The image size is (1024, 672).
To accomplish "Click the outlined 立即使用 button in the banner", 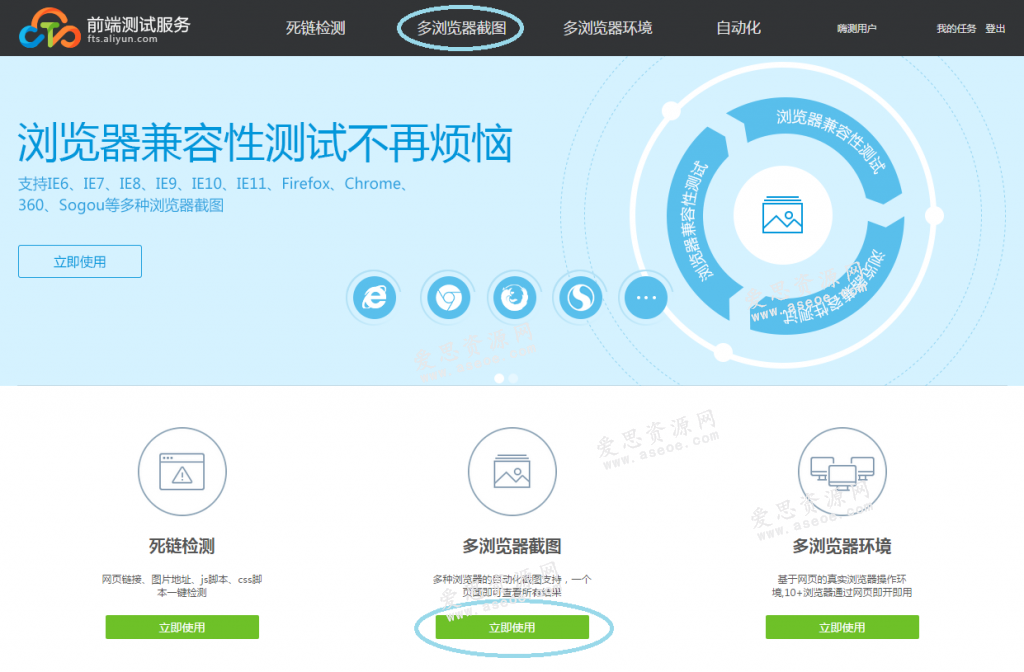I will (x=79, y=261).
